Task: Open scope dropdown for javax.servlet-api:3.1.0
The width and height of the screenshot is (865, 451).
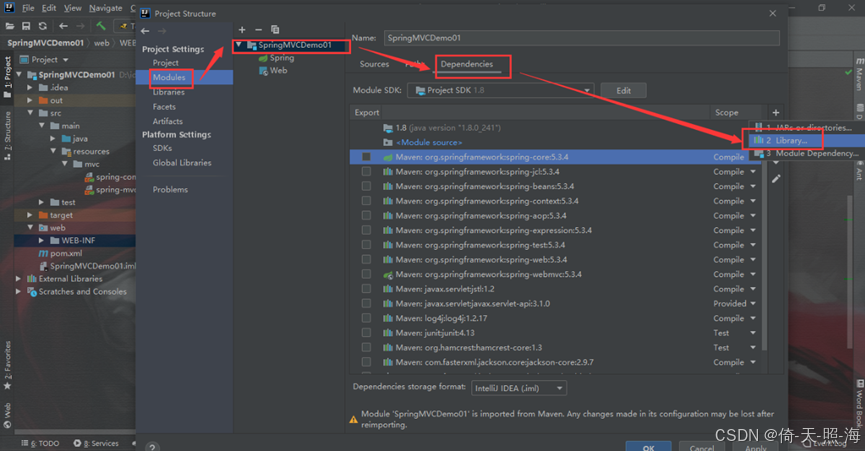Action: tap(754, 303)
